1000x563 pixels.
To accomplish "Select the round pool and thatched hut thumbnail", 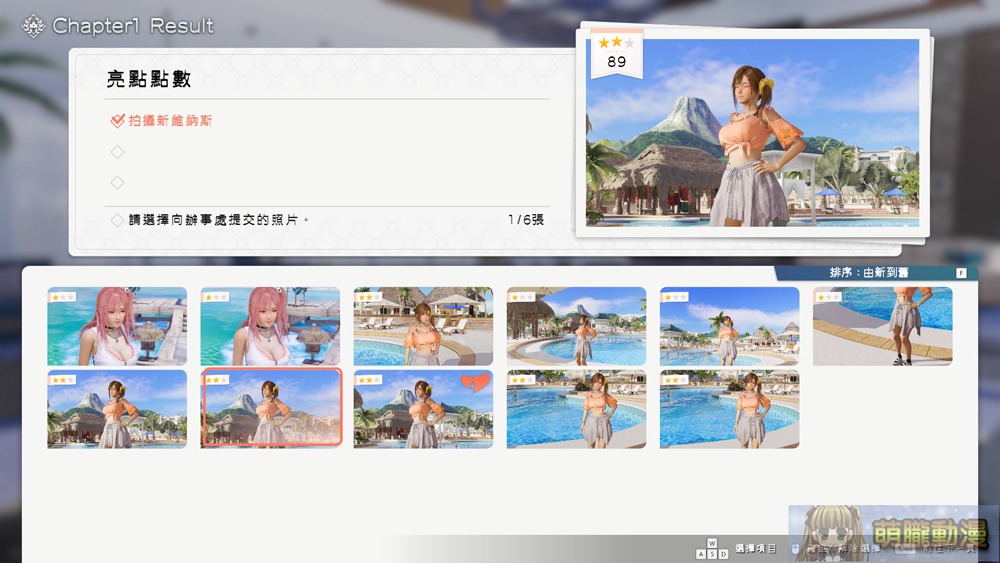I will [577, 326].
